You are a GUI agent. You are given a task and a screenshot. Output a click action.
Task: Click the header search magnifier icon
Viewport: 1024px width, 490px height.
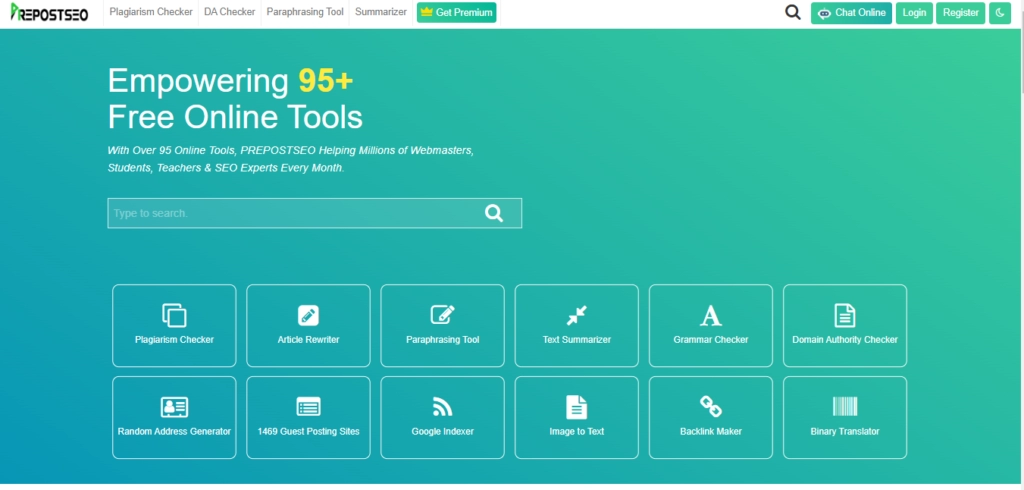click(793, 13)
